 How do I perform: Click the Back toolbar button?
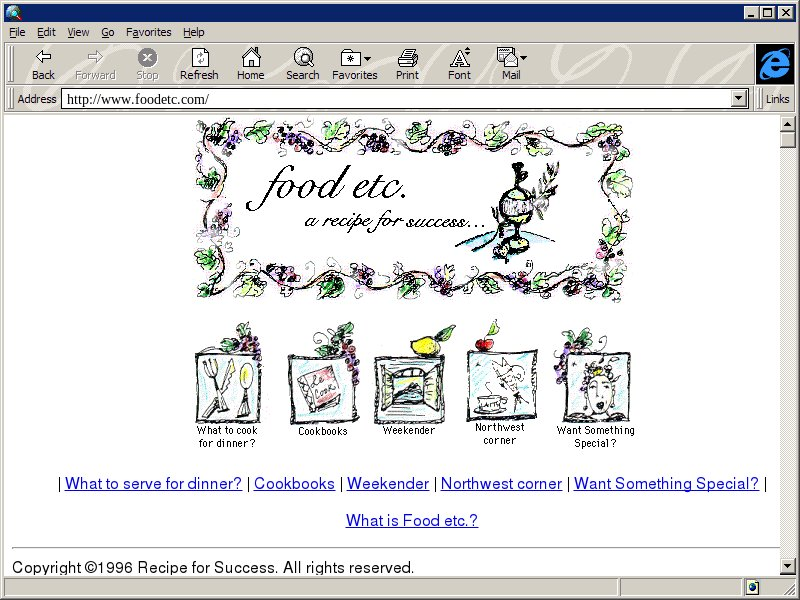[x=43, y=64]
